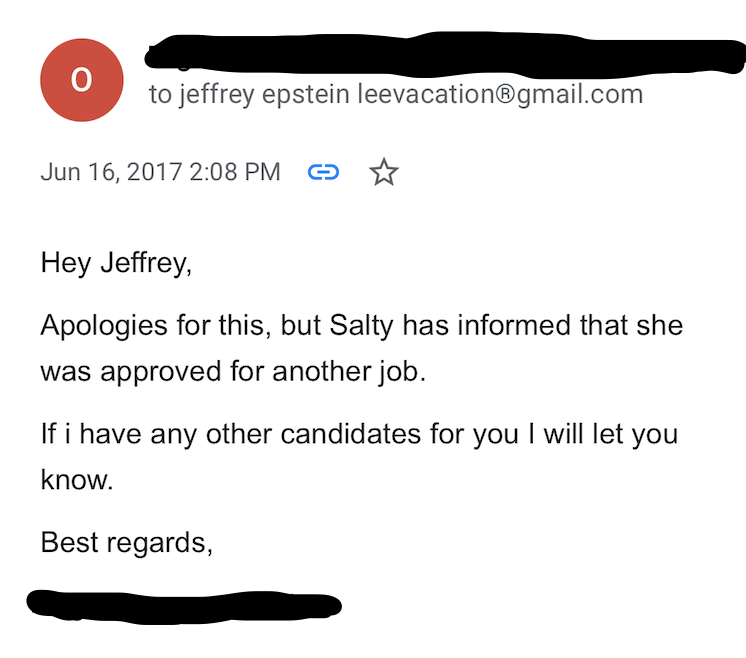The image size is (746, 658).
Task: Click the "Best regards," closing line
Action: click(127, 542)
